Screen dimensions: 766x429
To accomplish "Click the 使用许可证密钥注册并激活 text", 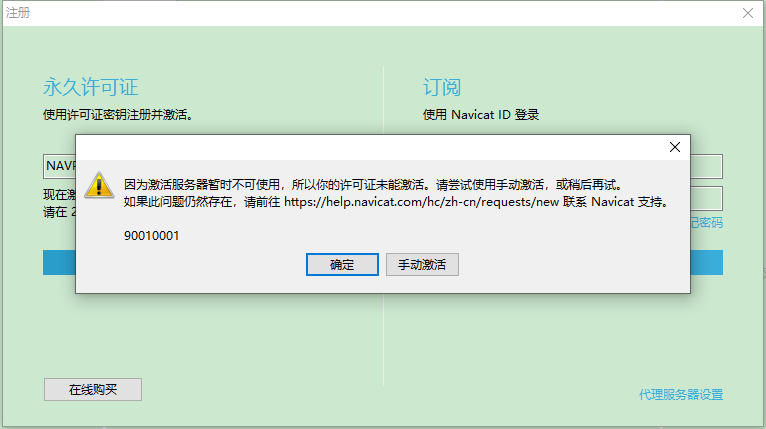I will pyautogui.click(x=118, y=115).
